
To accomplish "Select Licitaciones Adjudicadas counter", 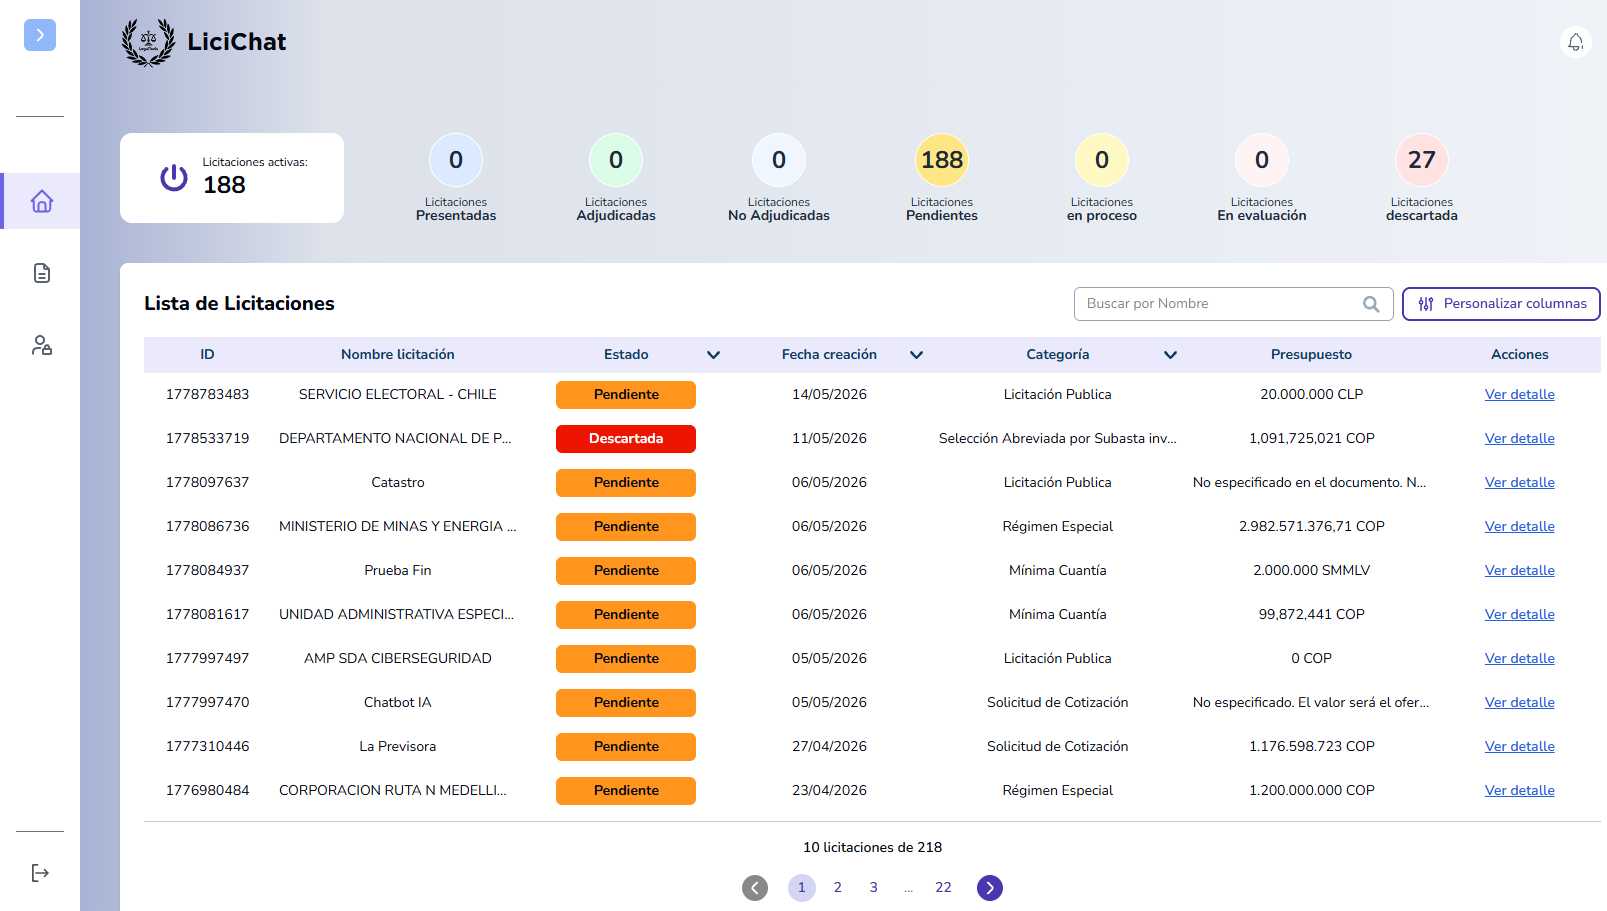I will (616, 160).
